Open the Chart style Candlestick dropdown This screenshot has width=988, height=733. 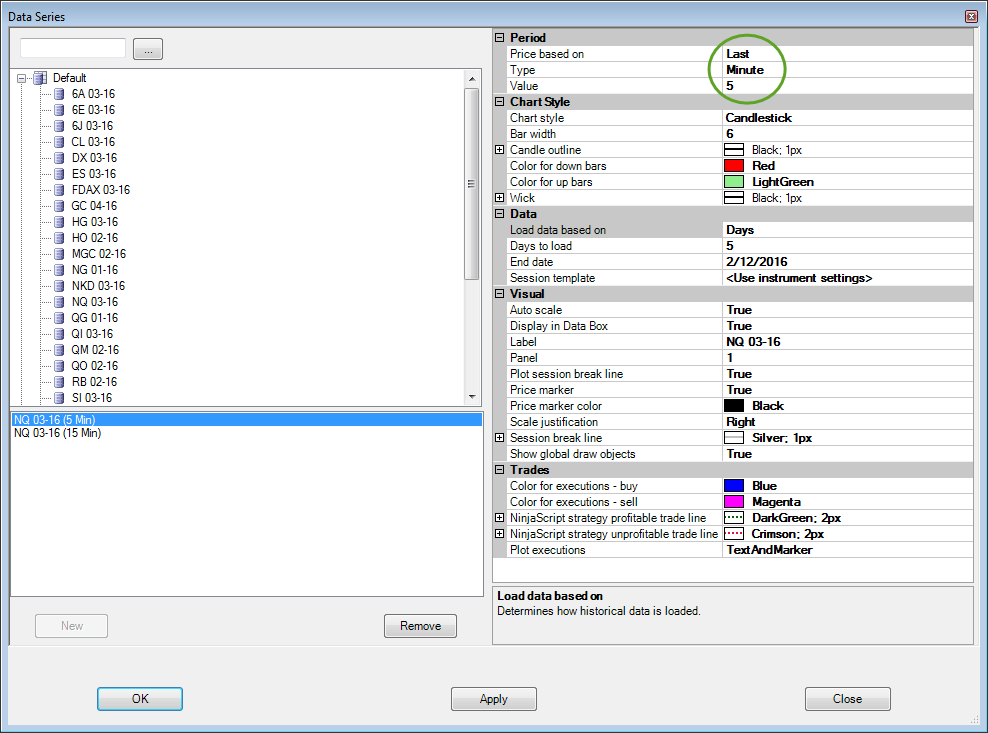coord(847,118)
